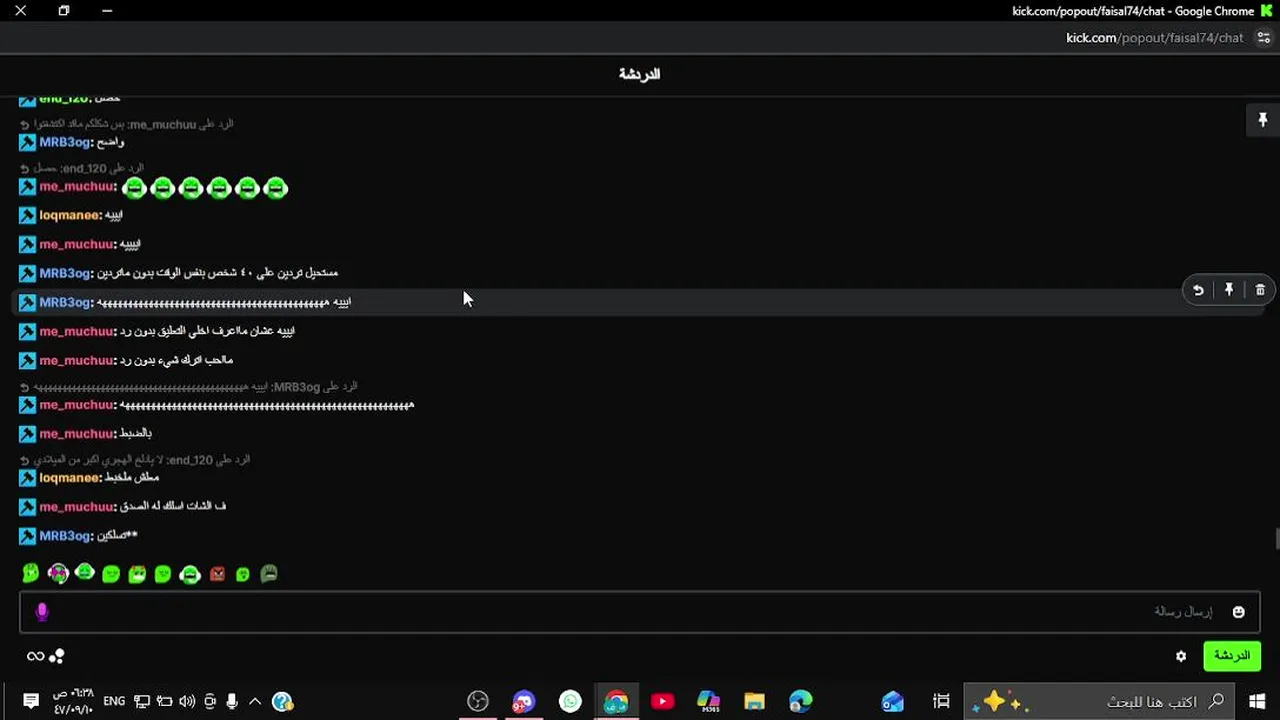Open Outlook from taskbar
This screenshot has width=1280, height=720.
893,702
